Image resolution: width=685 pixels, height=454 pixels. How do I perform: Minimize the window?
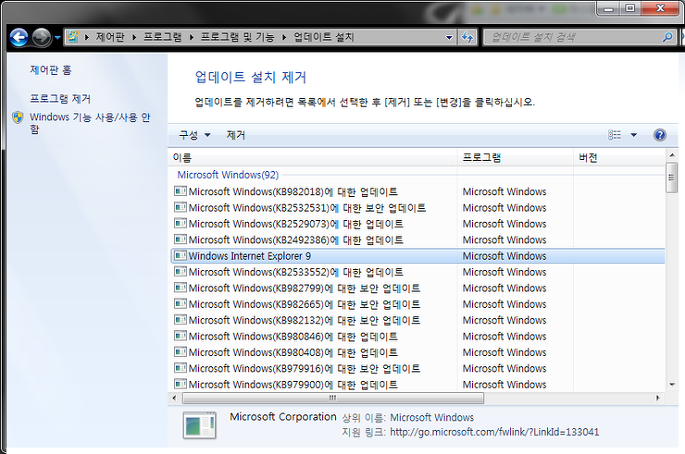point(609,8)
